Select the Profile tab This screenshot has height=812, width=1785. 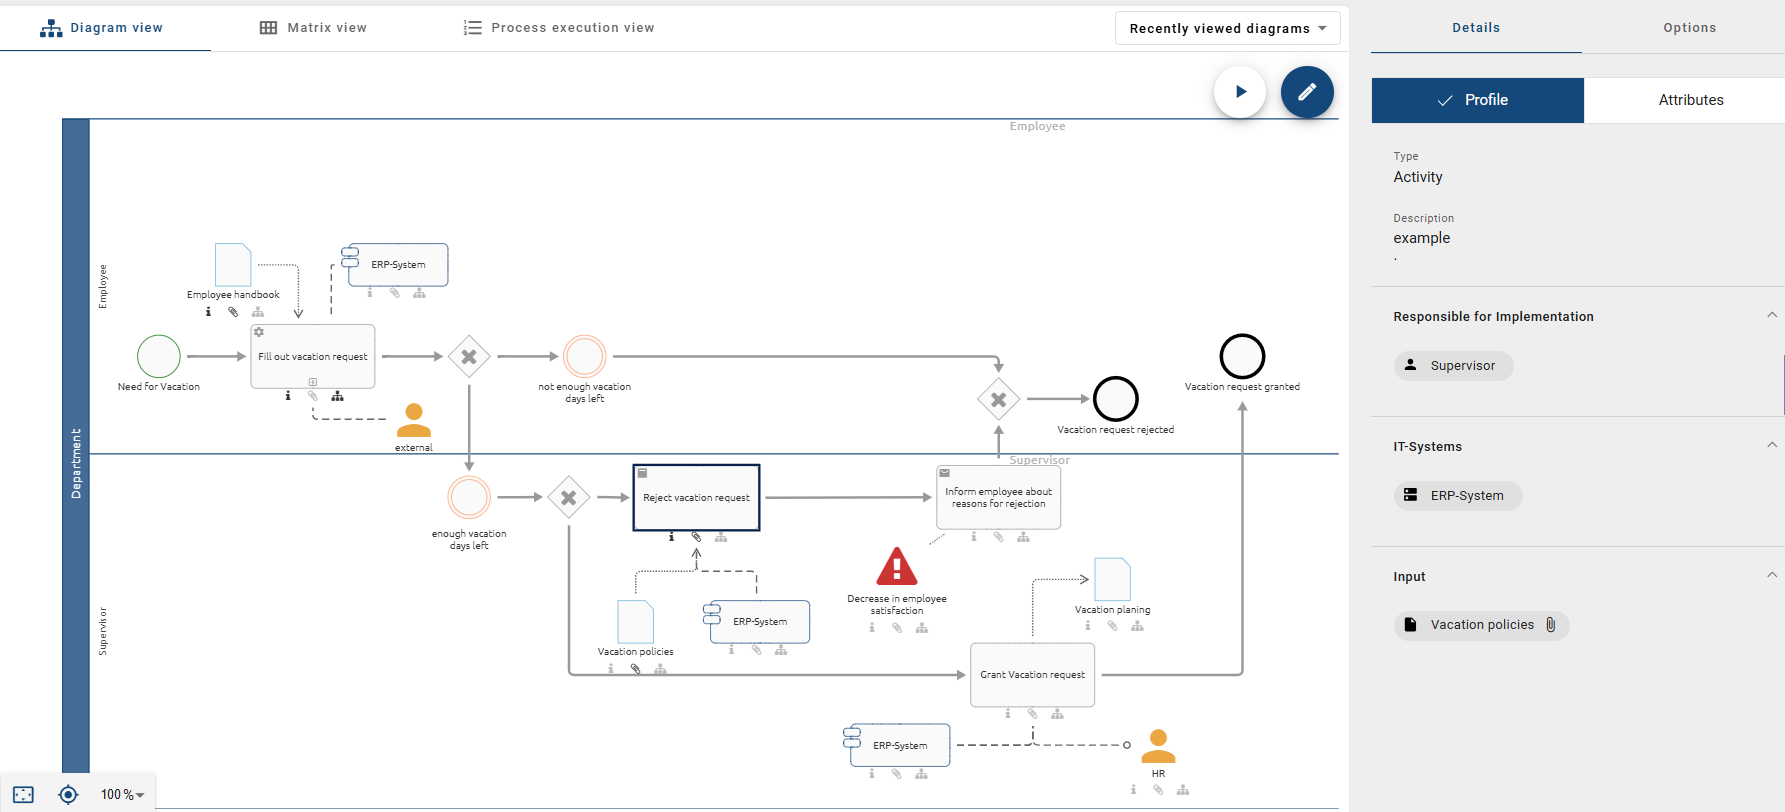tap(1478, 100)
